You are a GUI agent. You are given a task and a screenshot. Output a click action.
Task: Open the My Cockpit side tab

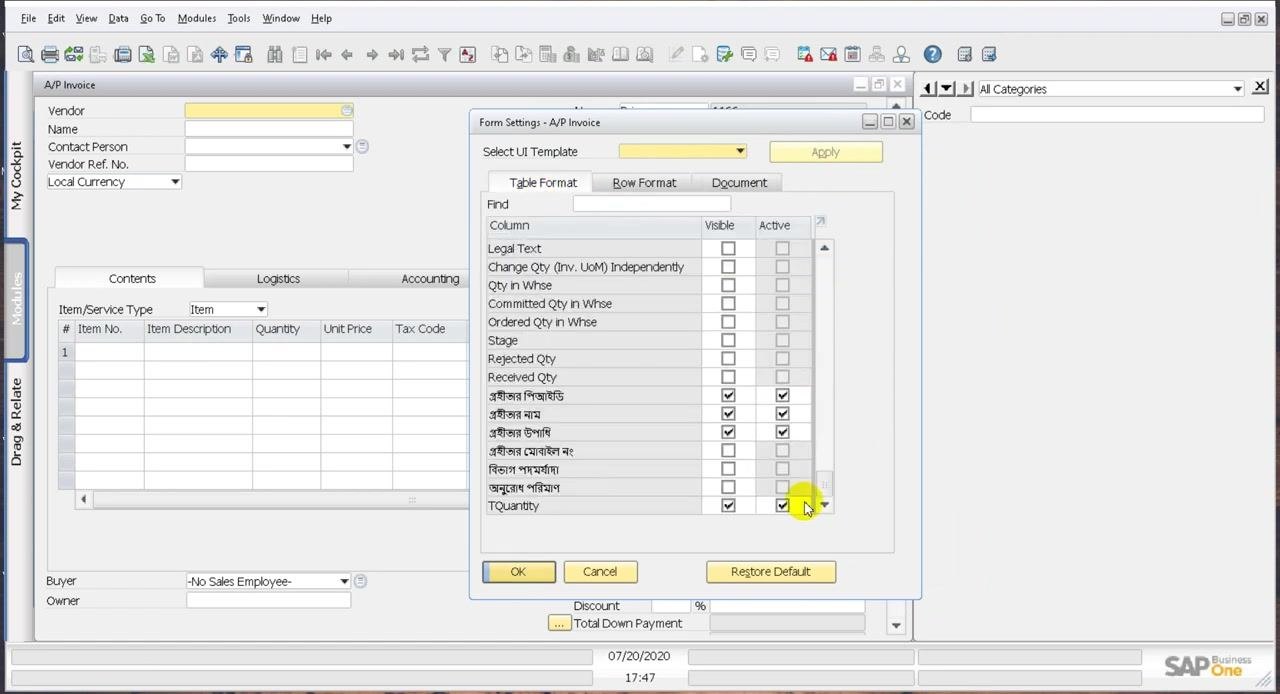[x=16, y=175]
